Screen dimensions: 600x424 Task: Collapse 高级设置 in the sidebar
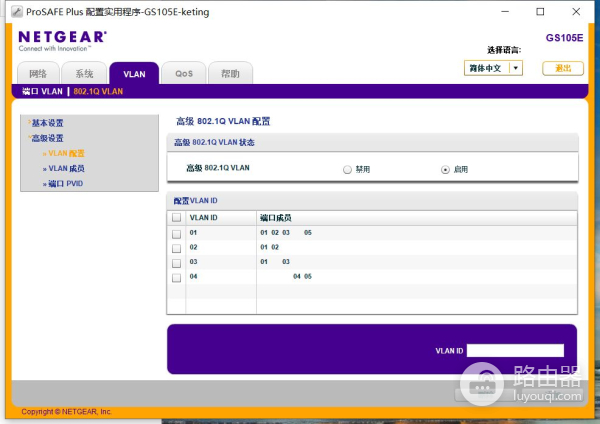46,138
